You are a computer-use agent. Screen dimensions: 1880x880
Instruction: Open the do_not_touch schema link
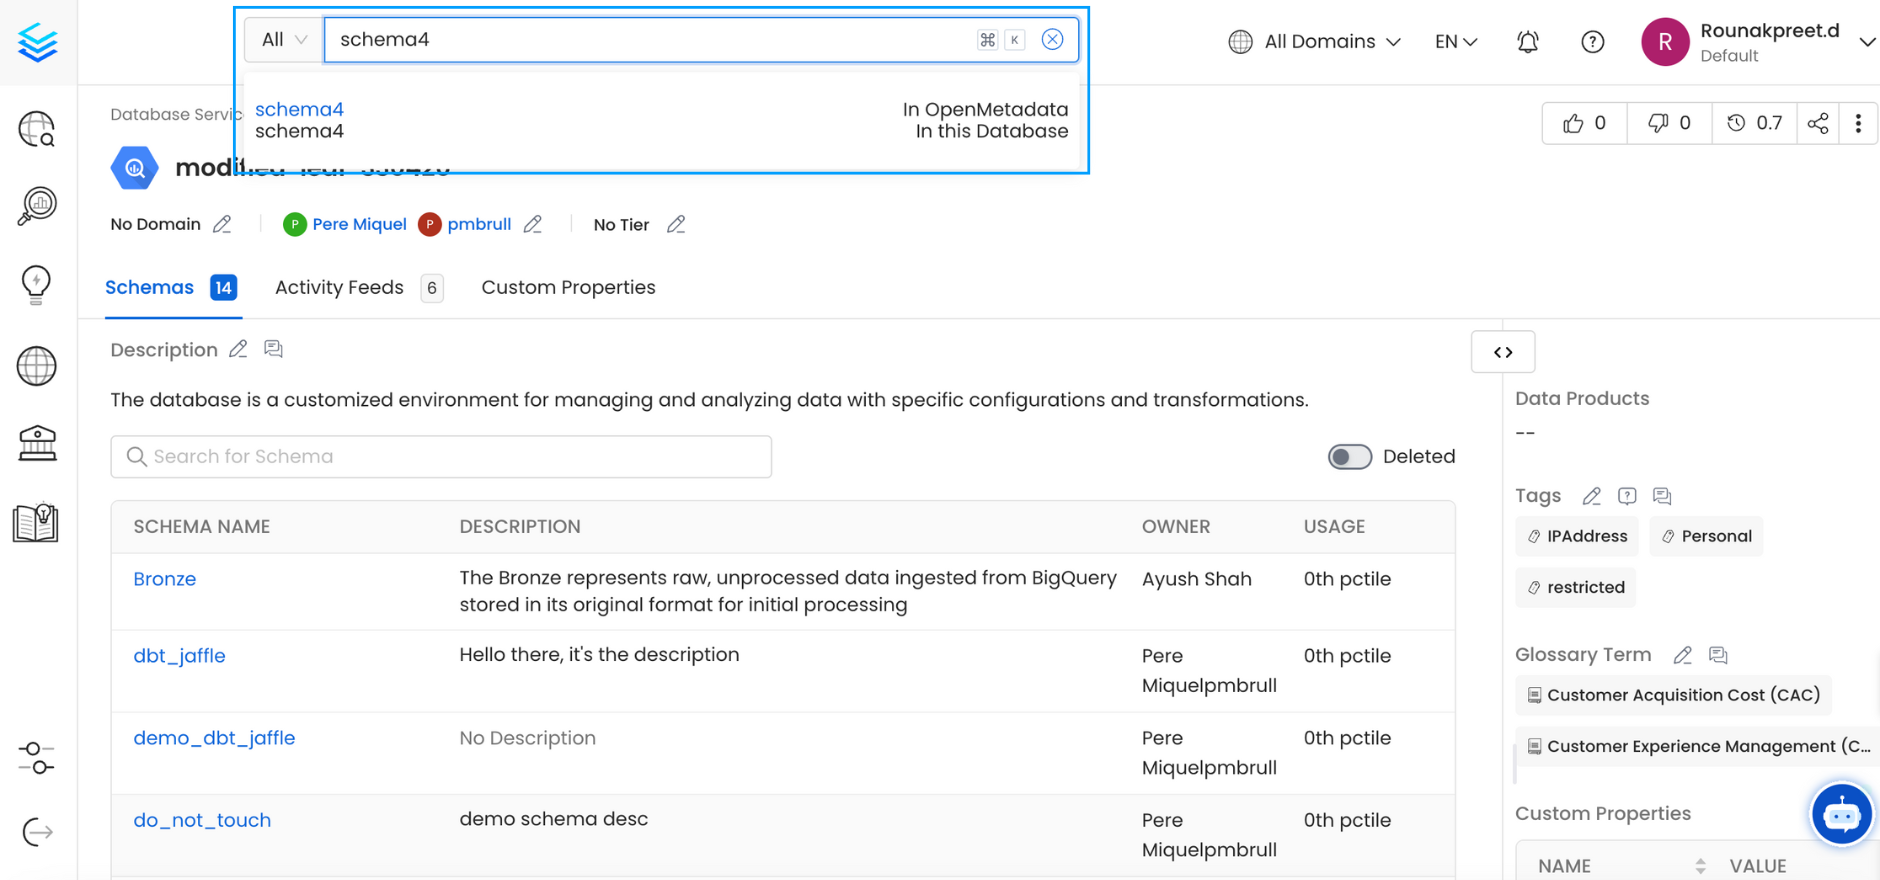point(202,820)
